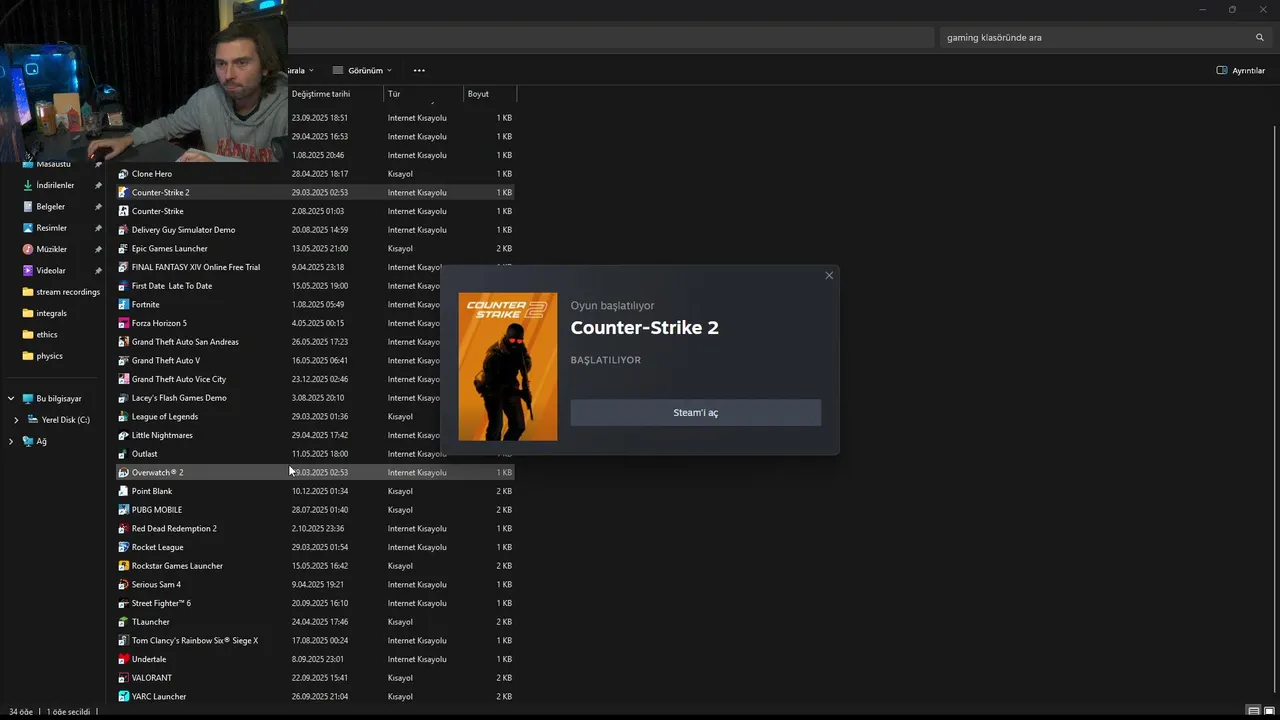Open Belgeler folder in sidebar
The height and width of the screenshot is (720, 1280).
tap(50, 207)
